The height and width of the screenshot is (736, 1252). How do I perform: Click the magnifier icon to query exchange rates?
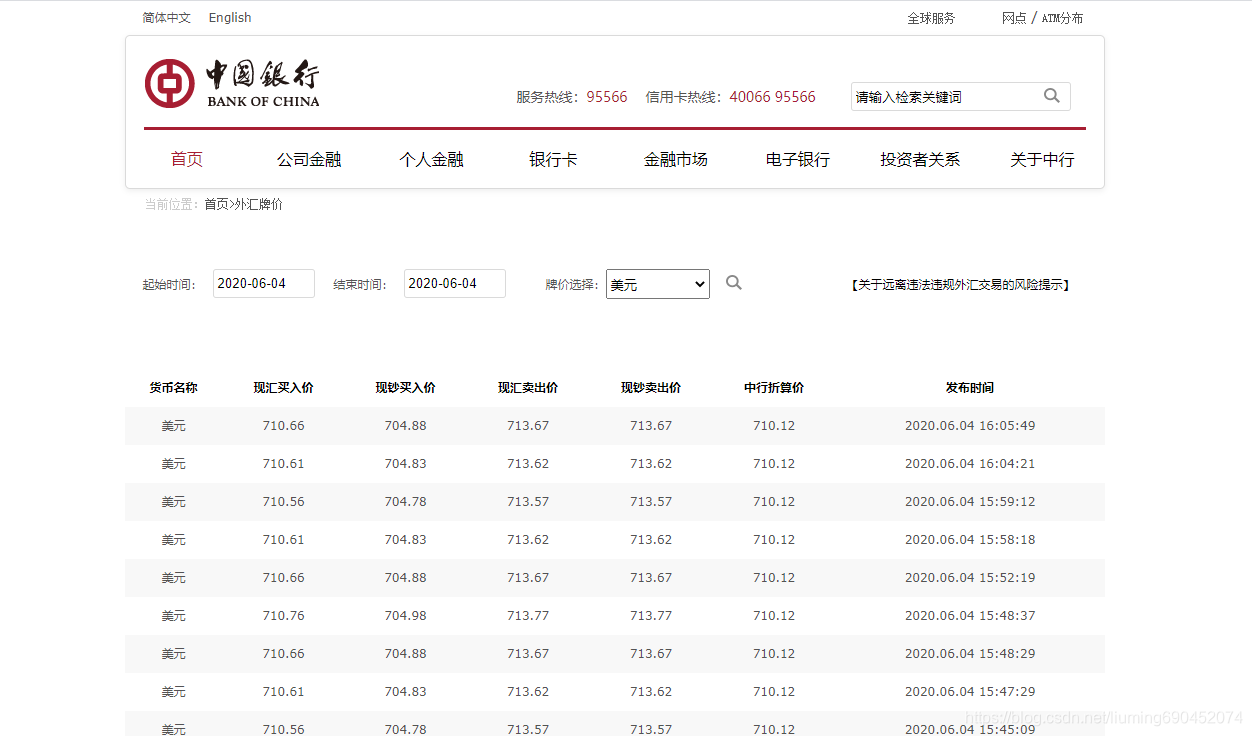click(734, 283)
